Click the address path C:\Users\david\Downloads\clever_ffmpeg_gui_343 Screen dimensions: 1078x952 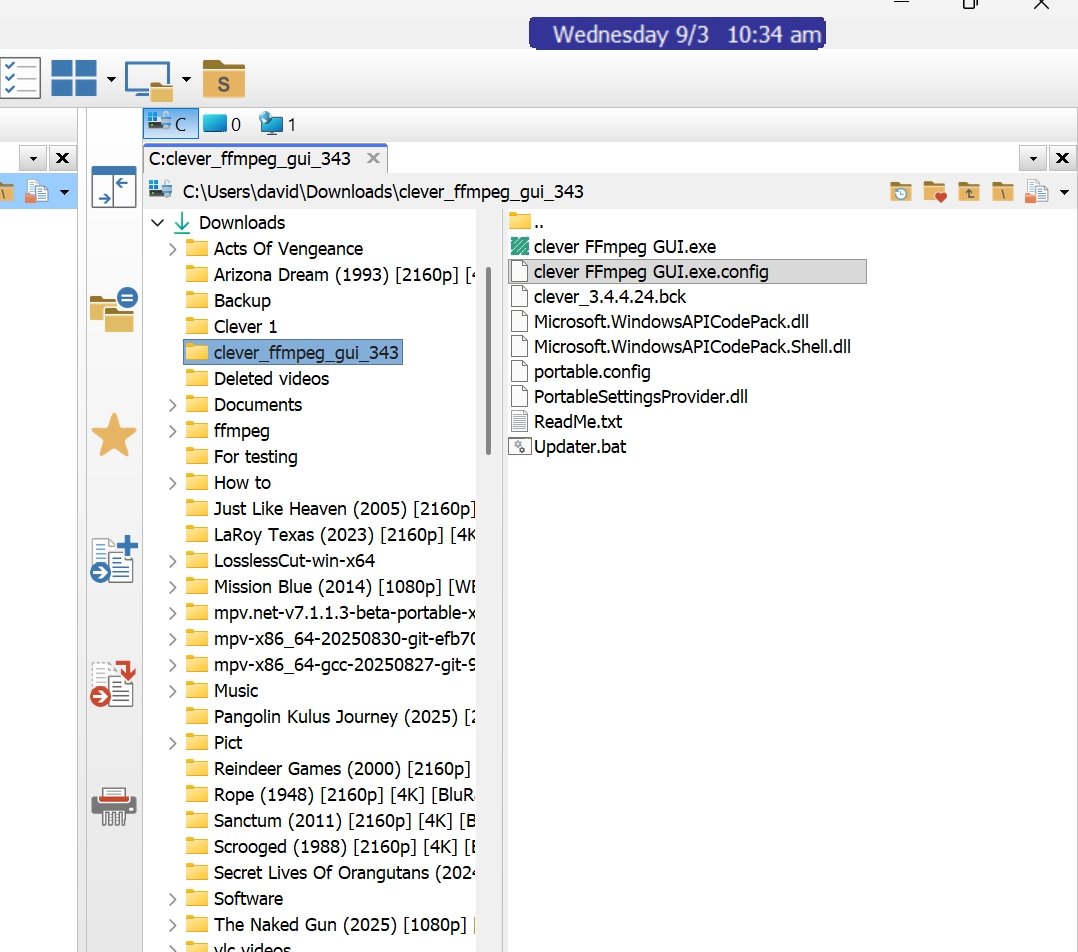click(383, 192)
